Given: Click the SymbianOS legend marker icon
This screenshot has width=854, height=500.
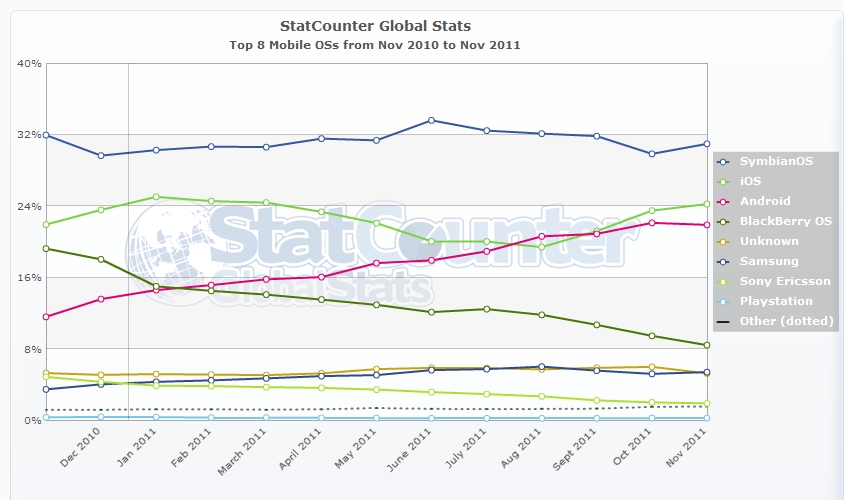Looking at the screenshot, I should [x=723, y=162].
